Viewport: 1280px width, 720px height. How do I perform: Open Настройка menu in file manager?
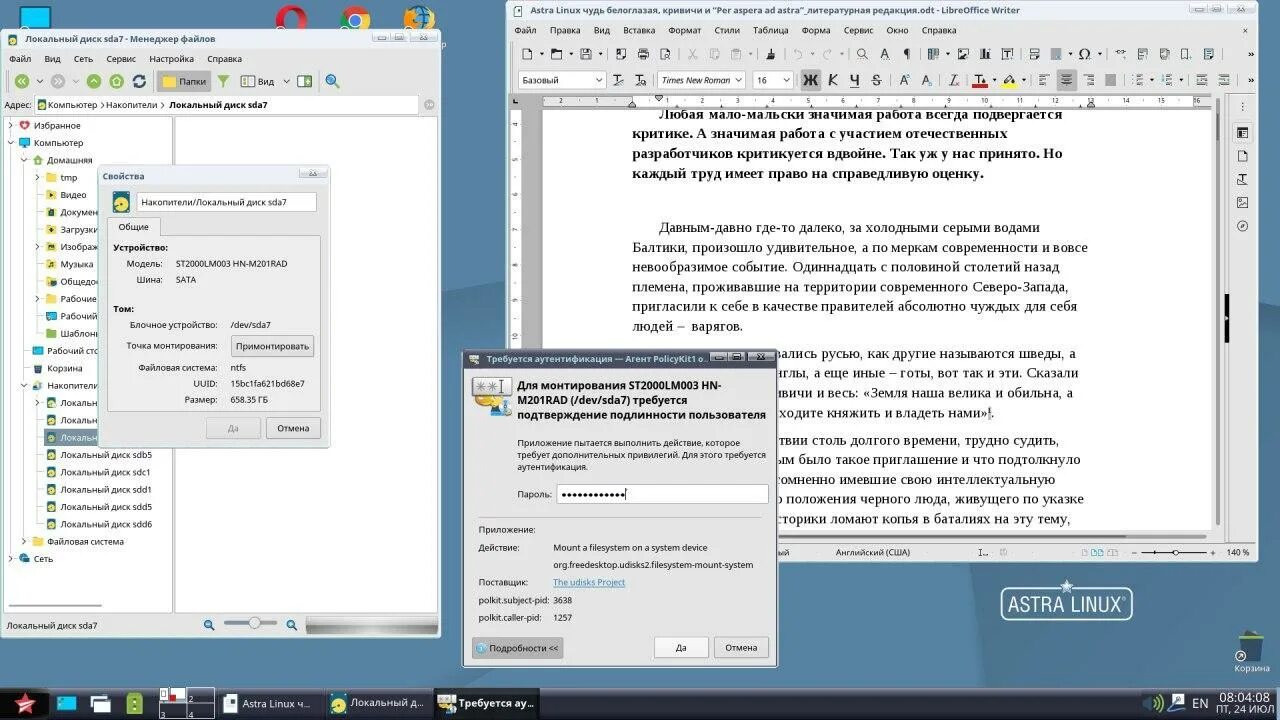coord(171,59)
